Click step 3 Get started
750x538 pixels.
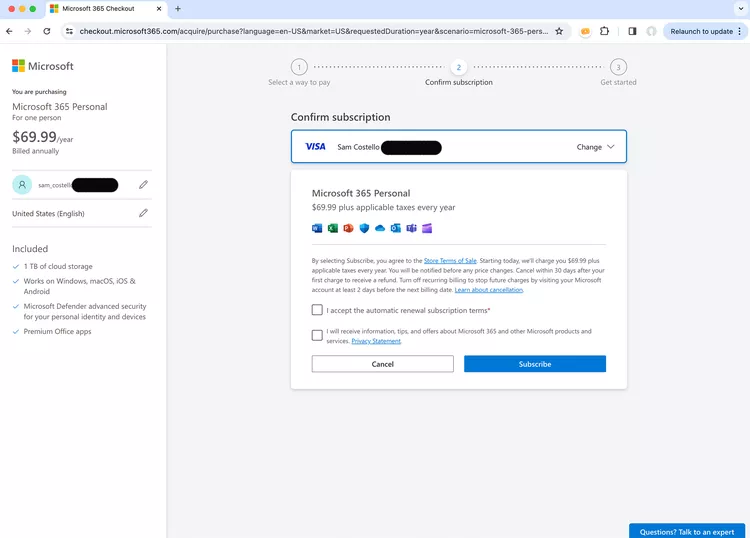click(618, 73)
